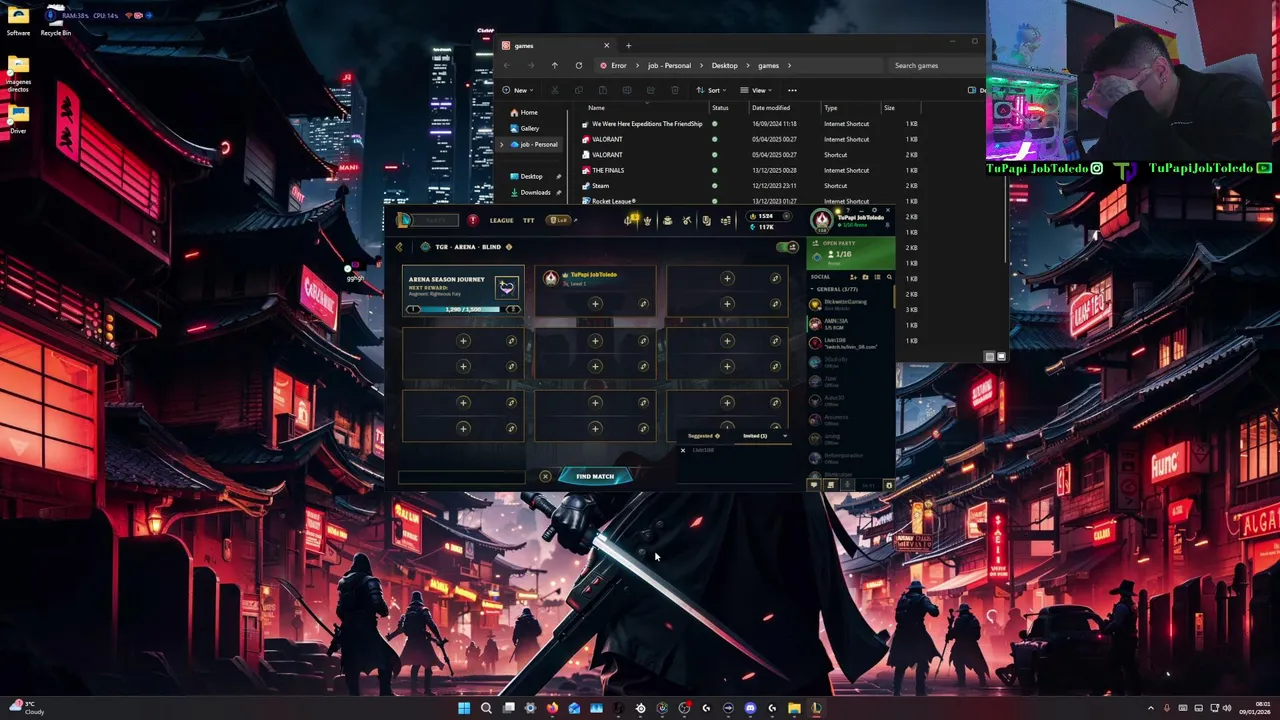Click the lobby chat input field
Image resolution: width=1280 pixels, height=720 pixels.
(461, 476)
